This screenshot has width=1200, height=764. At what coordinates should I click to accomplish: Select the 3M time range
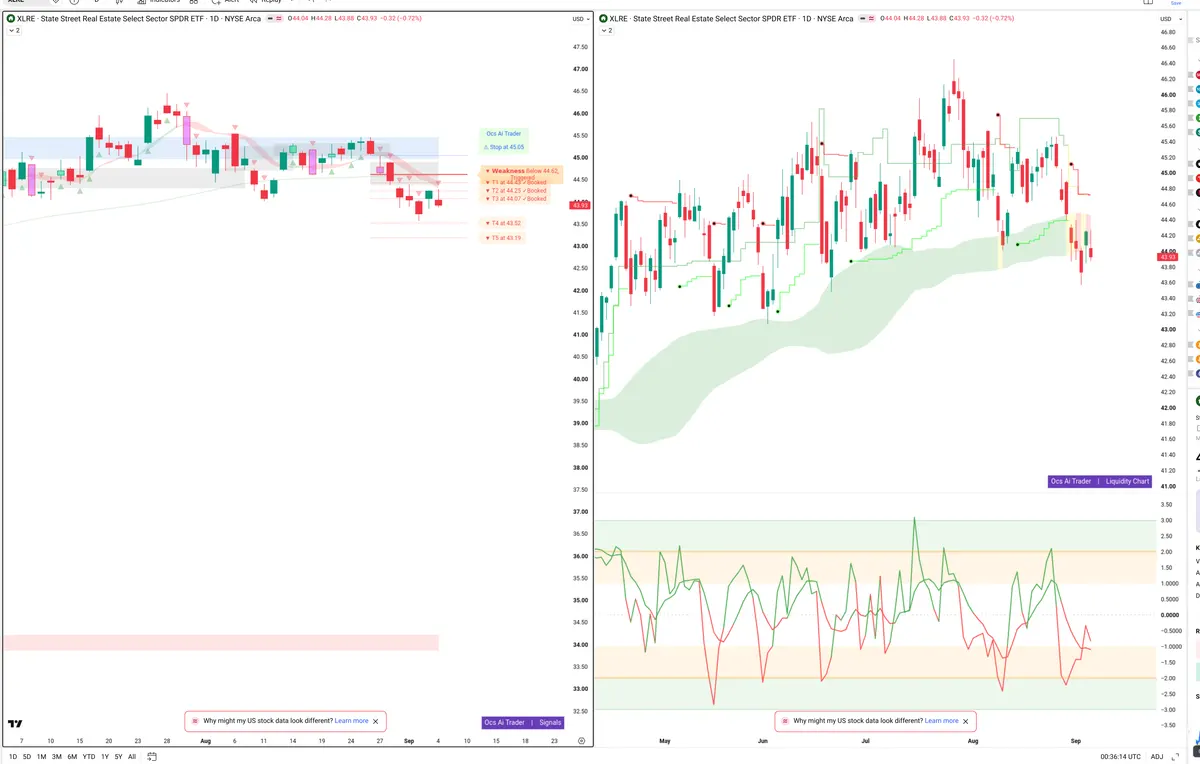click(x=57, y=757)
